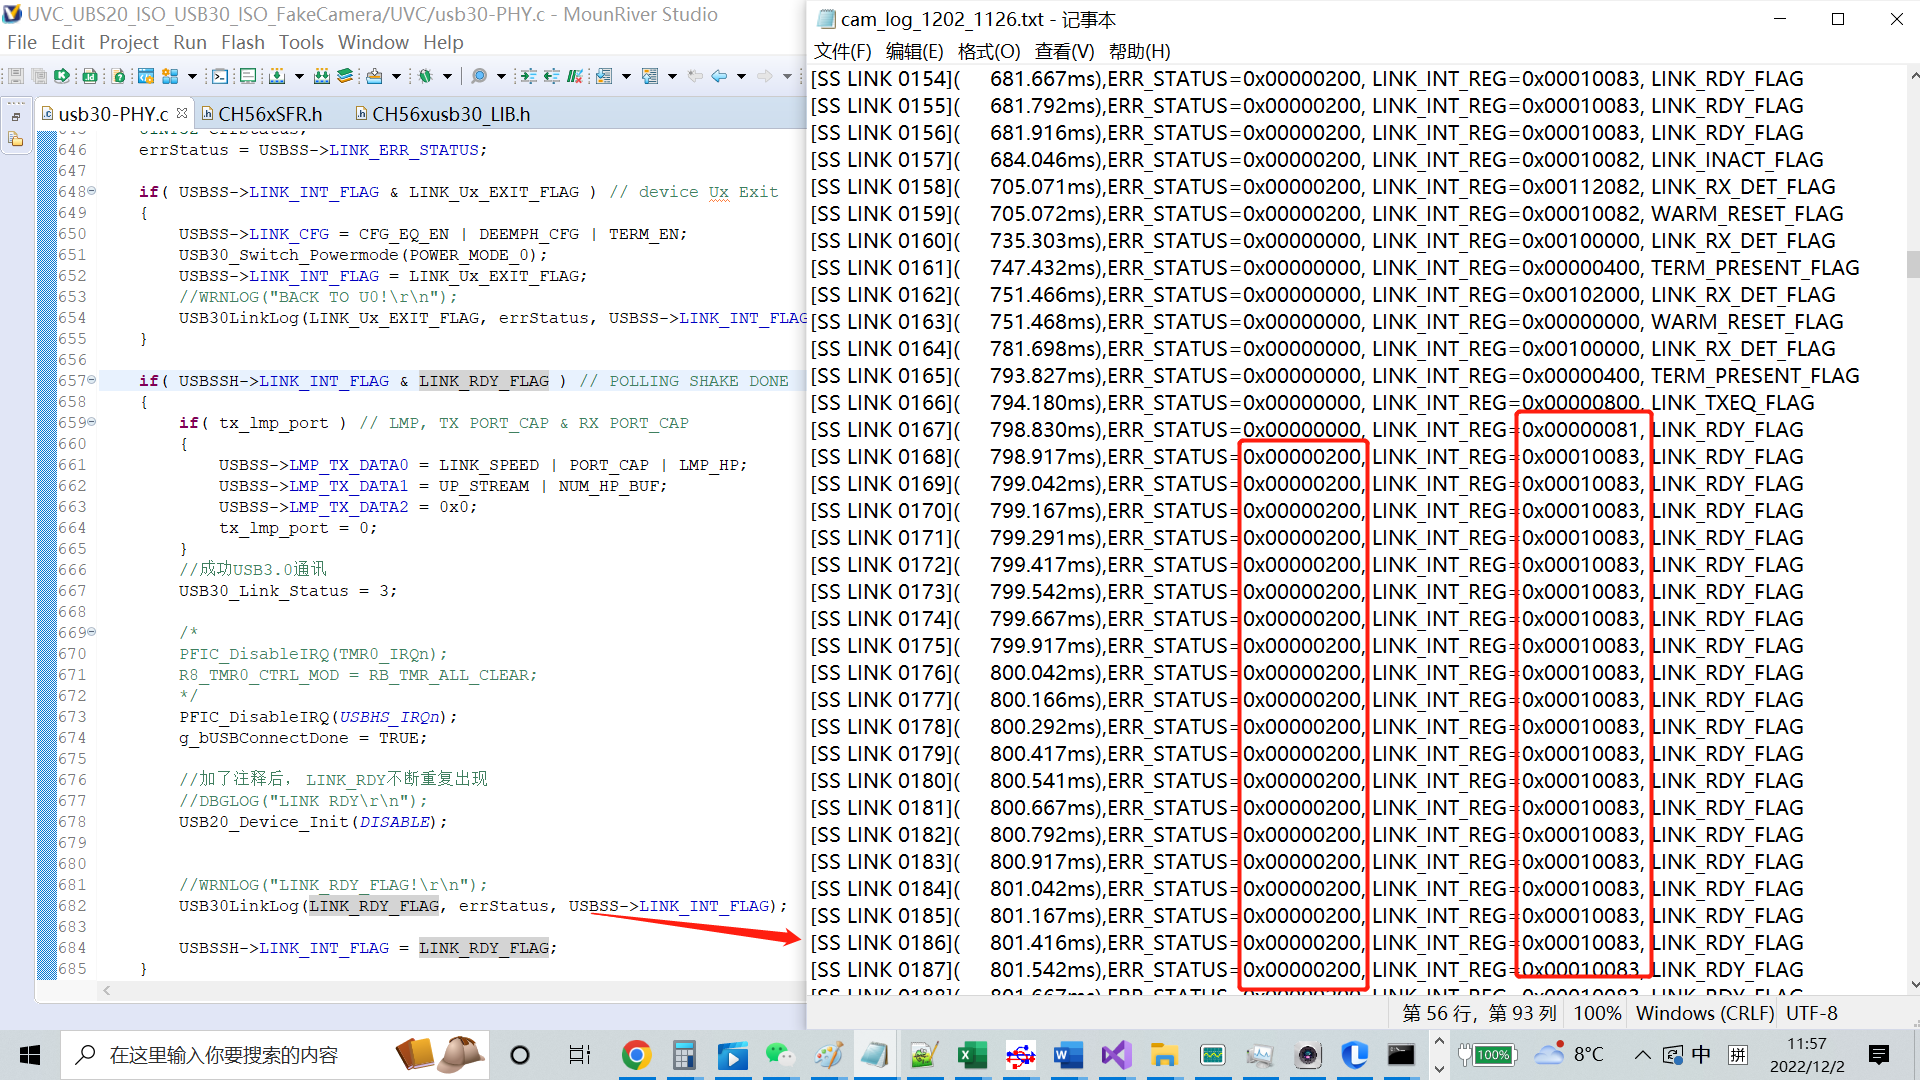The image size is (1920, 1080).
Task: Click 'Windows (CRLF)' in Notepad status bar
Action: [x=1704, y=1013]
